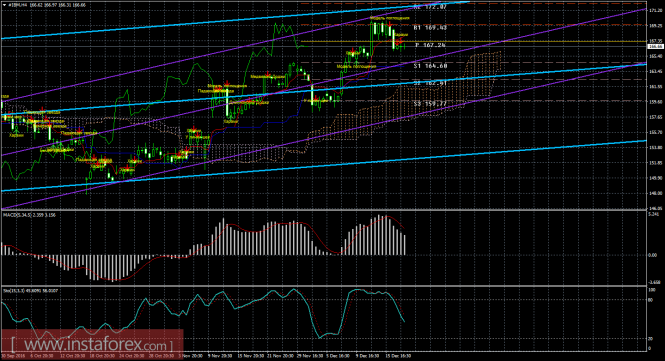Viewport: 665px width, 361px height.
Task: Visit the www.instaforex.com watermark link
Action: coord(92,343)
